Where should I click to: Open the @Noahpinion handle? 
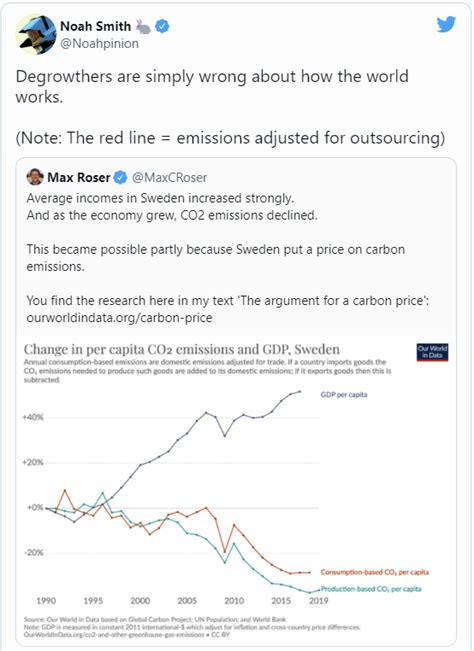point(100,44)
